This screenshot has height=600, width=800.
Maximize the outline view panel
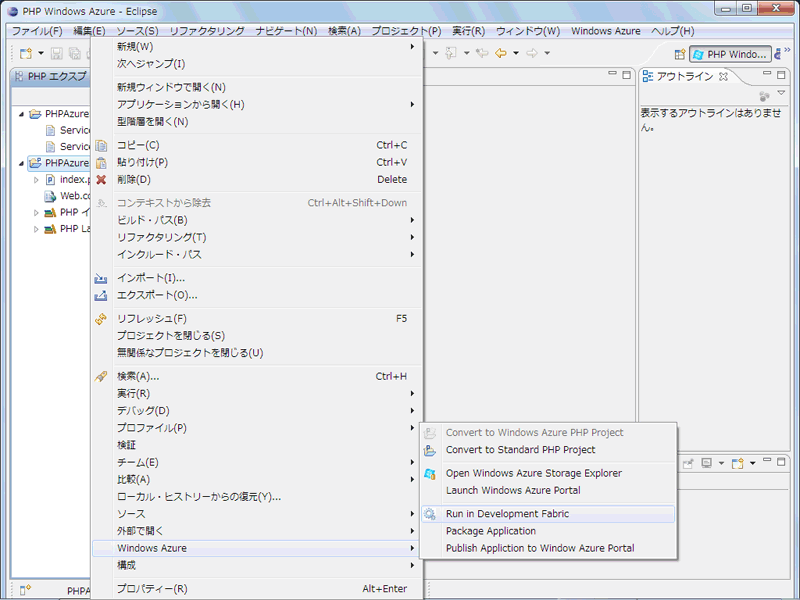[x=781, y=74]
